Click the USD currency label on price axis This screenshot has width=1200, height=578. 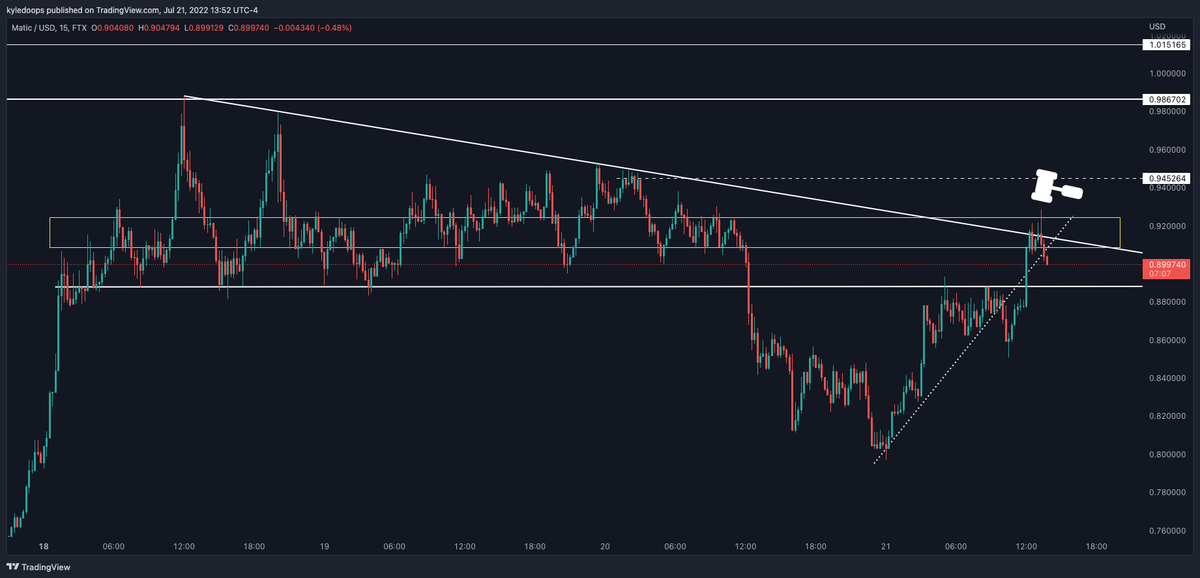[x=1157, y=26]
